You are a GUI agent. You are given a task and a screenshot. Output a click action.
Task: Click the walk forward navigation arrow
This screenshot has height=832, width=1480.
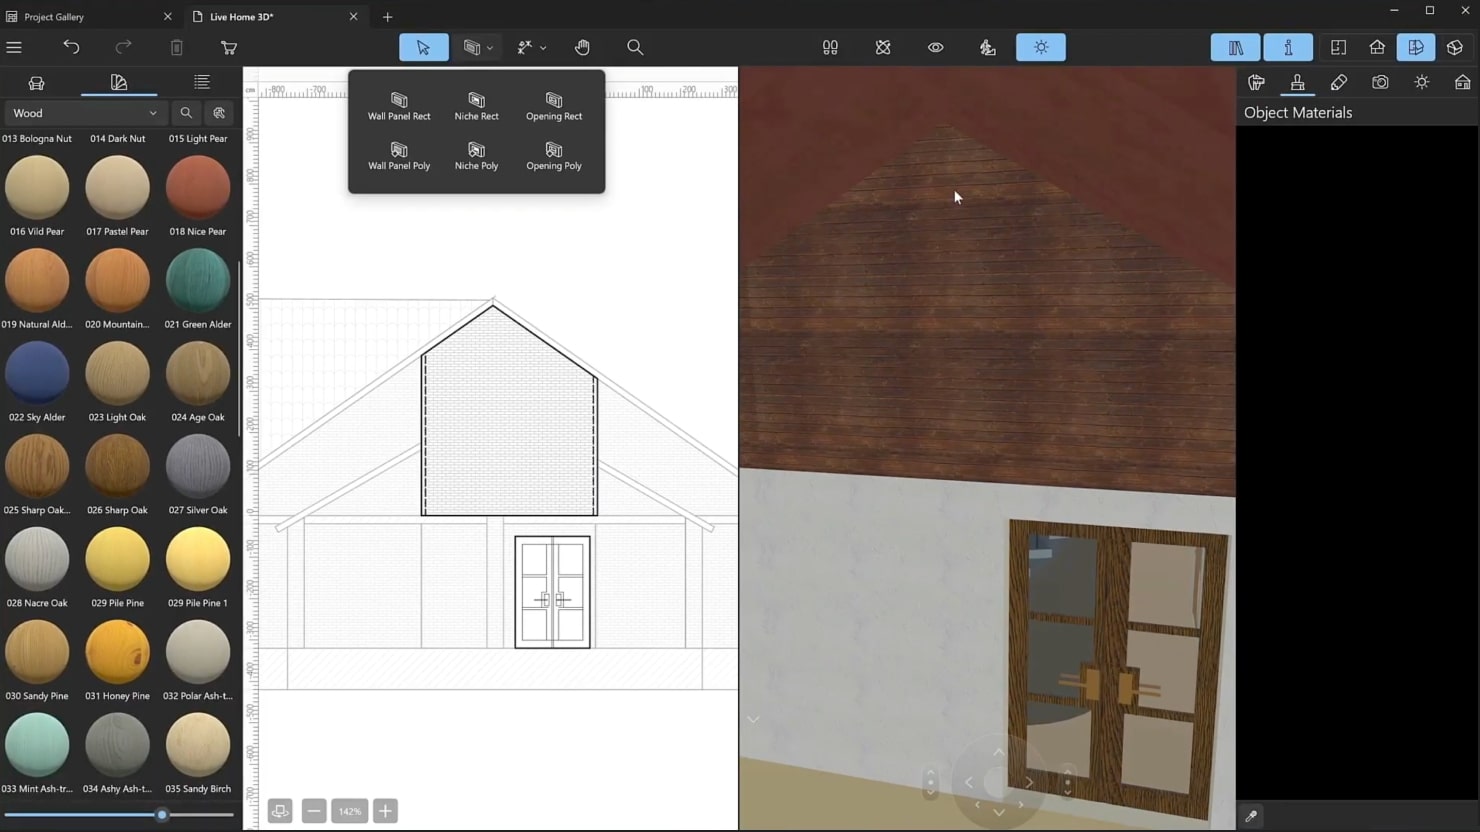tap(998, 752)
